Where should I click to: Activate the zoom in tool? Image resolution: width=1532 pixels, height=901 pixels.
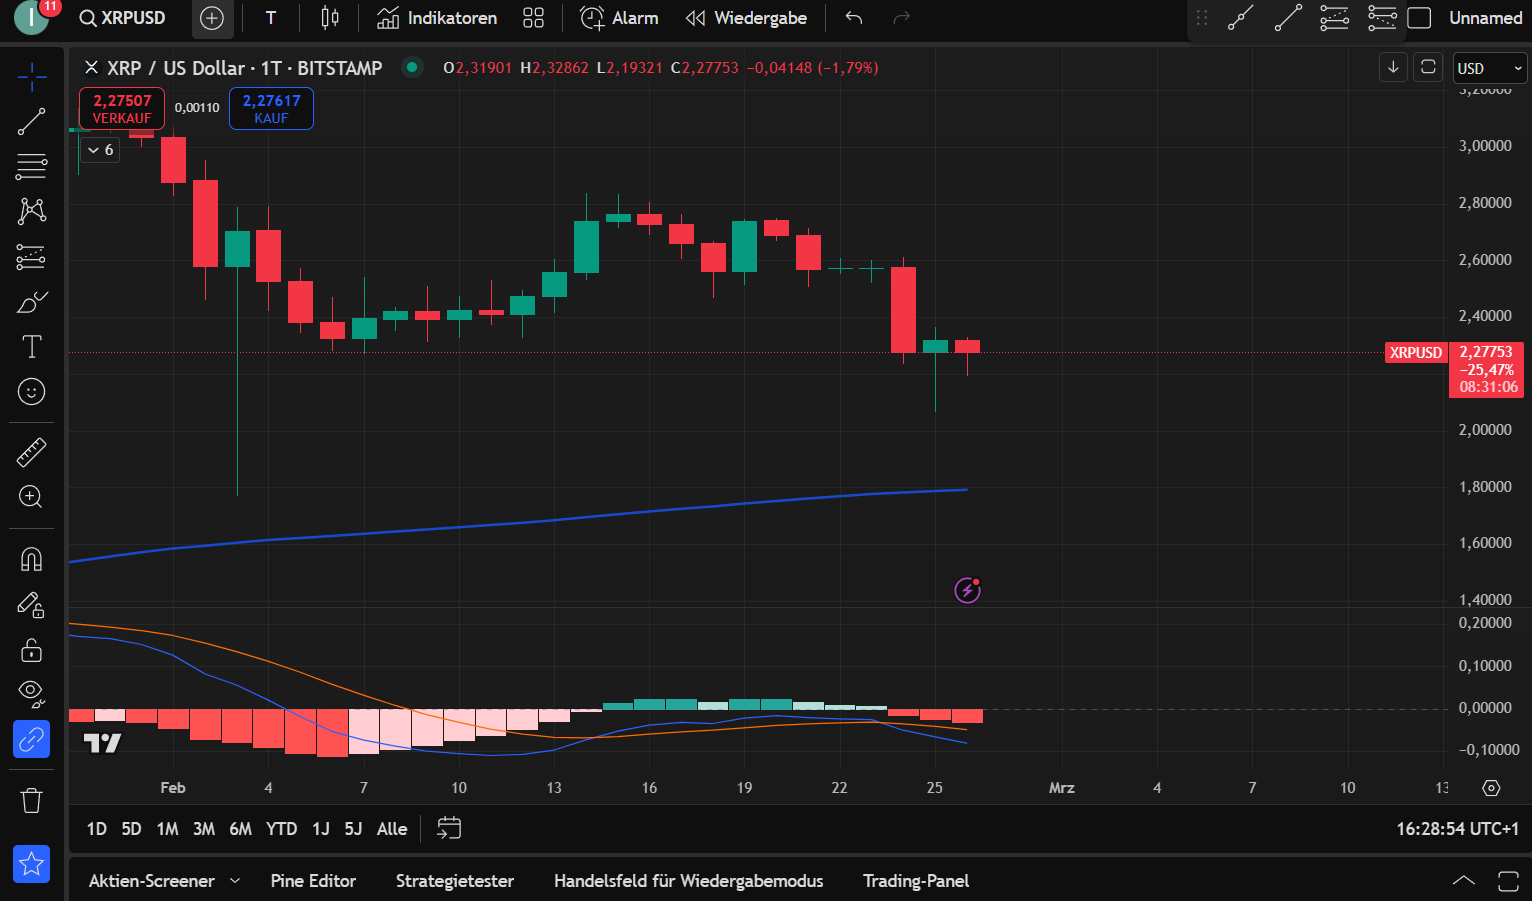tap(31, 497)
